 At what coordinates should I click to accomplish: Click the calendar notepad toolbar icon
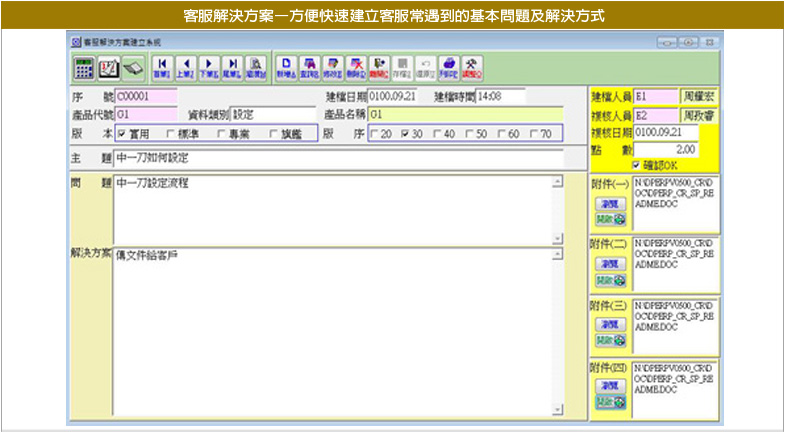coord(107,67)
